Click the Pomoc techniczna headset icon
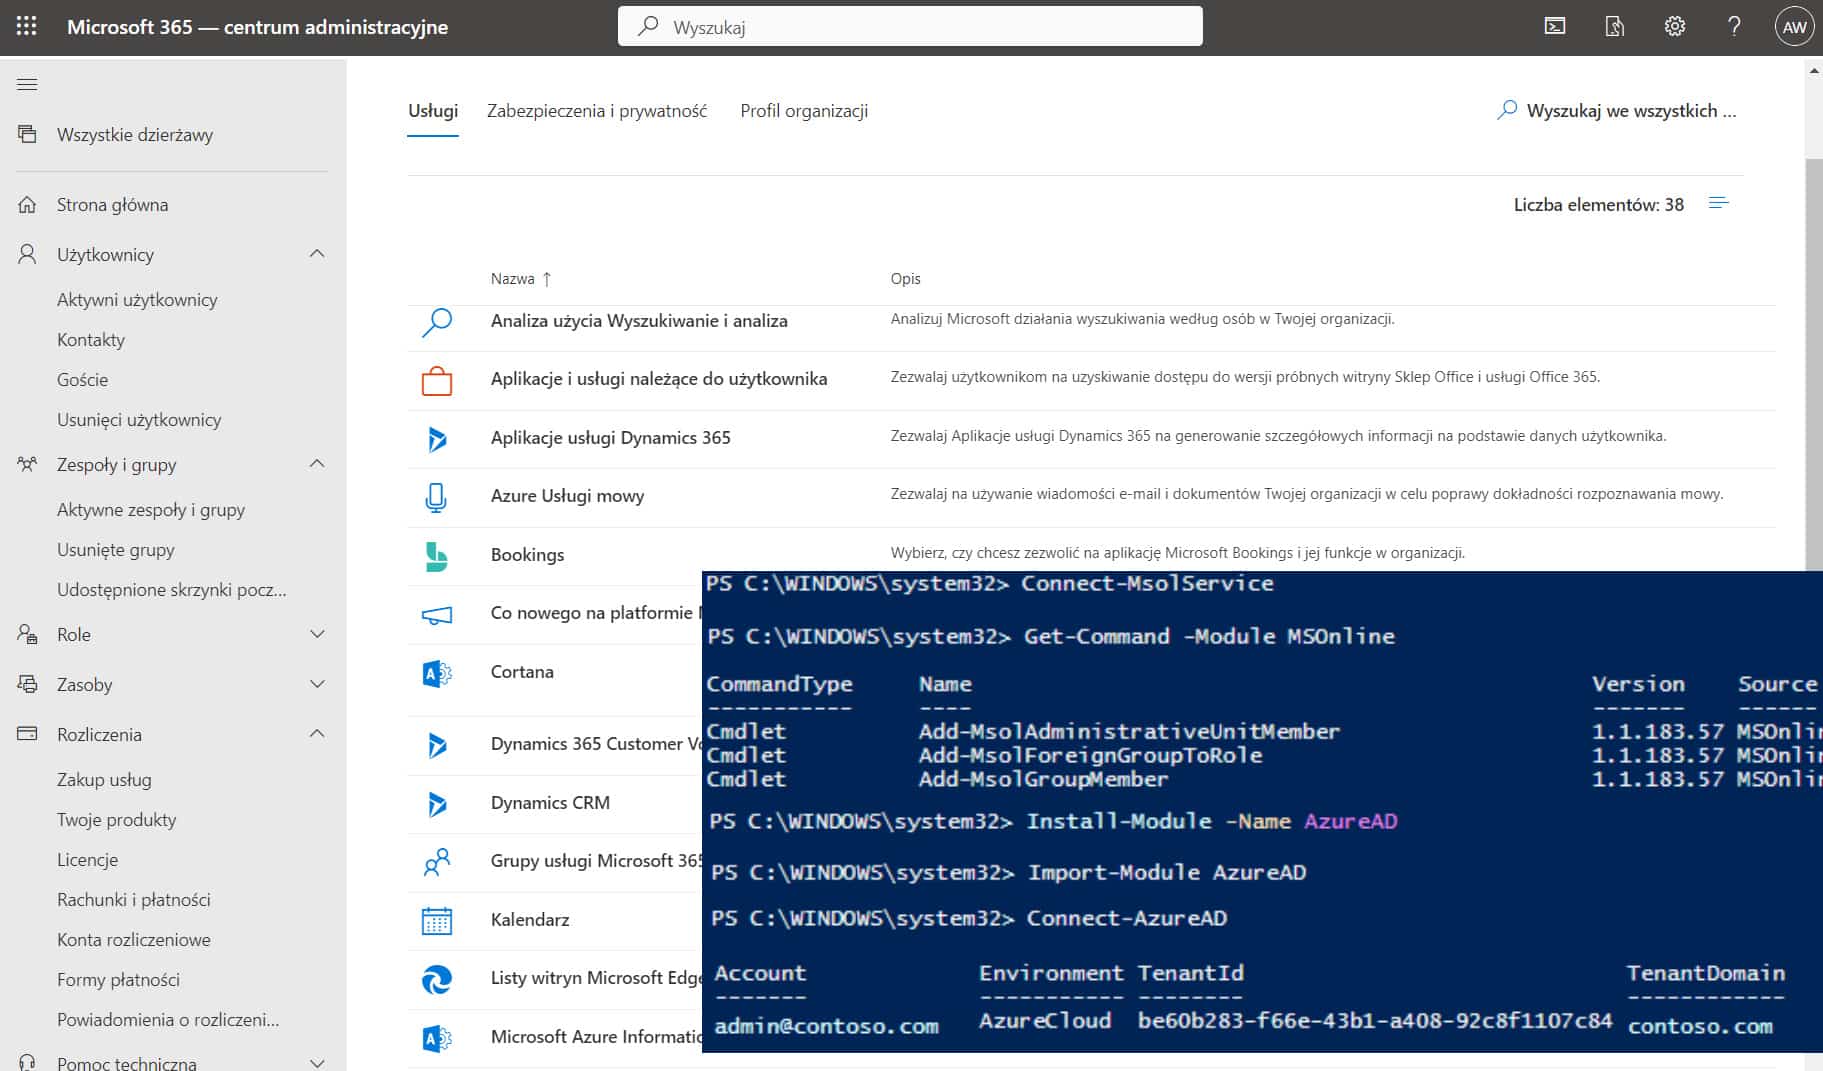1823x1071 pixels. pos(27,1062)
